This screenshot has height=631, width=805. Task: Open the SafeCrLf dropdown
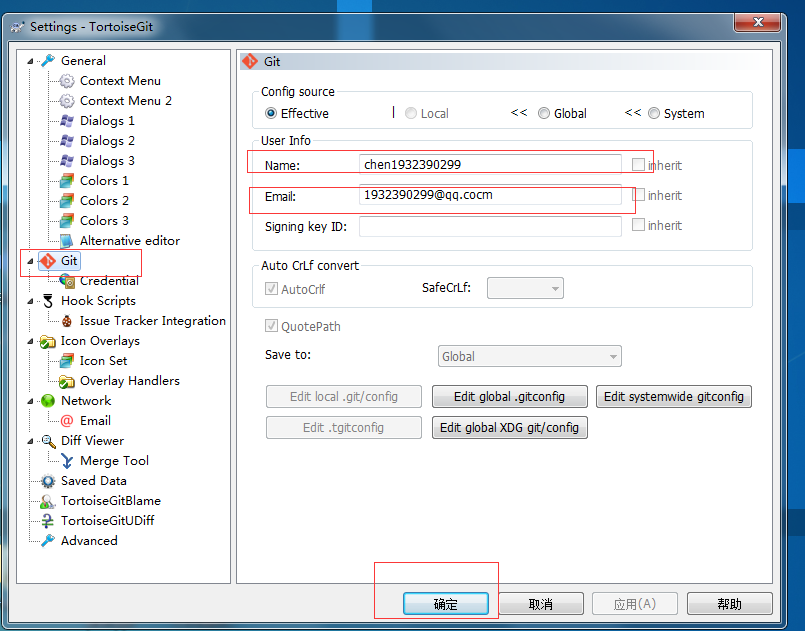pos(525,288)
